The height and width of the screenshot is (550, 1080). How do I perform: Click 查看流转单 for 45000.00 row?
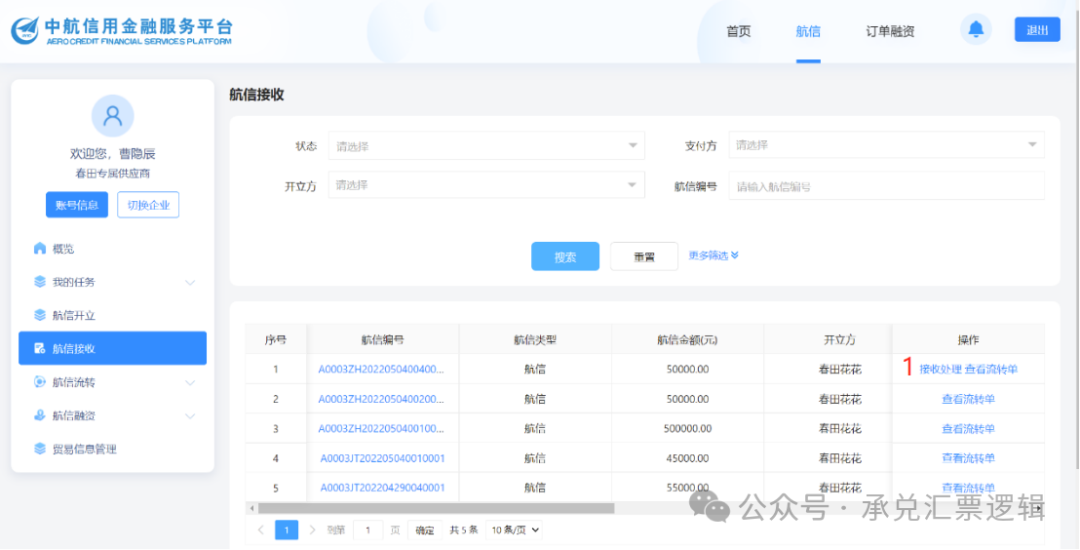[x=968, y=458]
